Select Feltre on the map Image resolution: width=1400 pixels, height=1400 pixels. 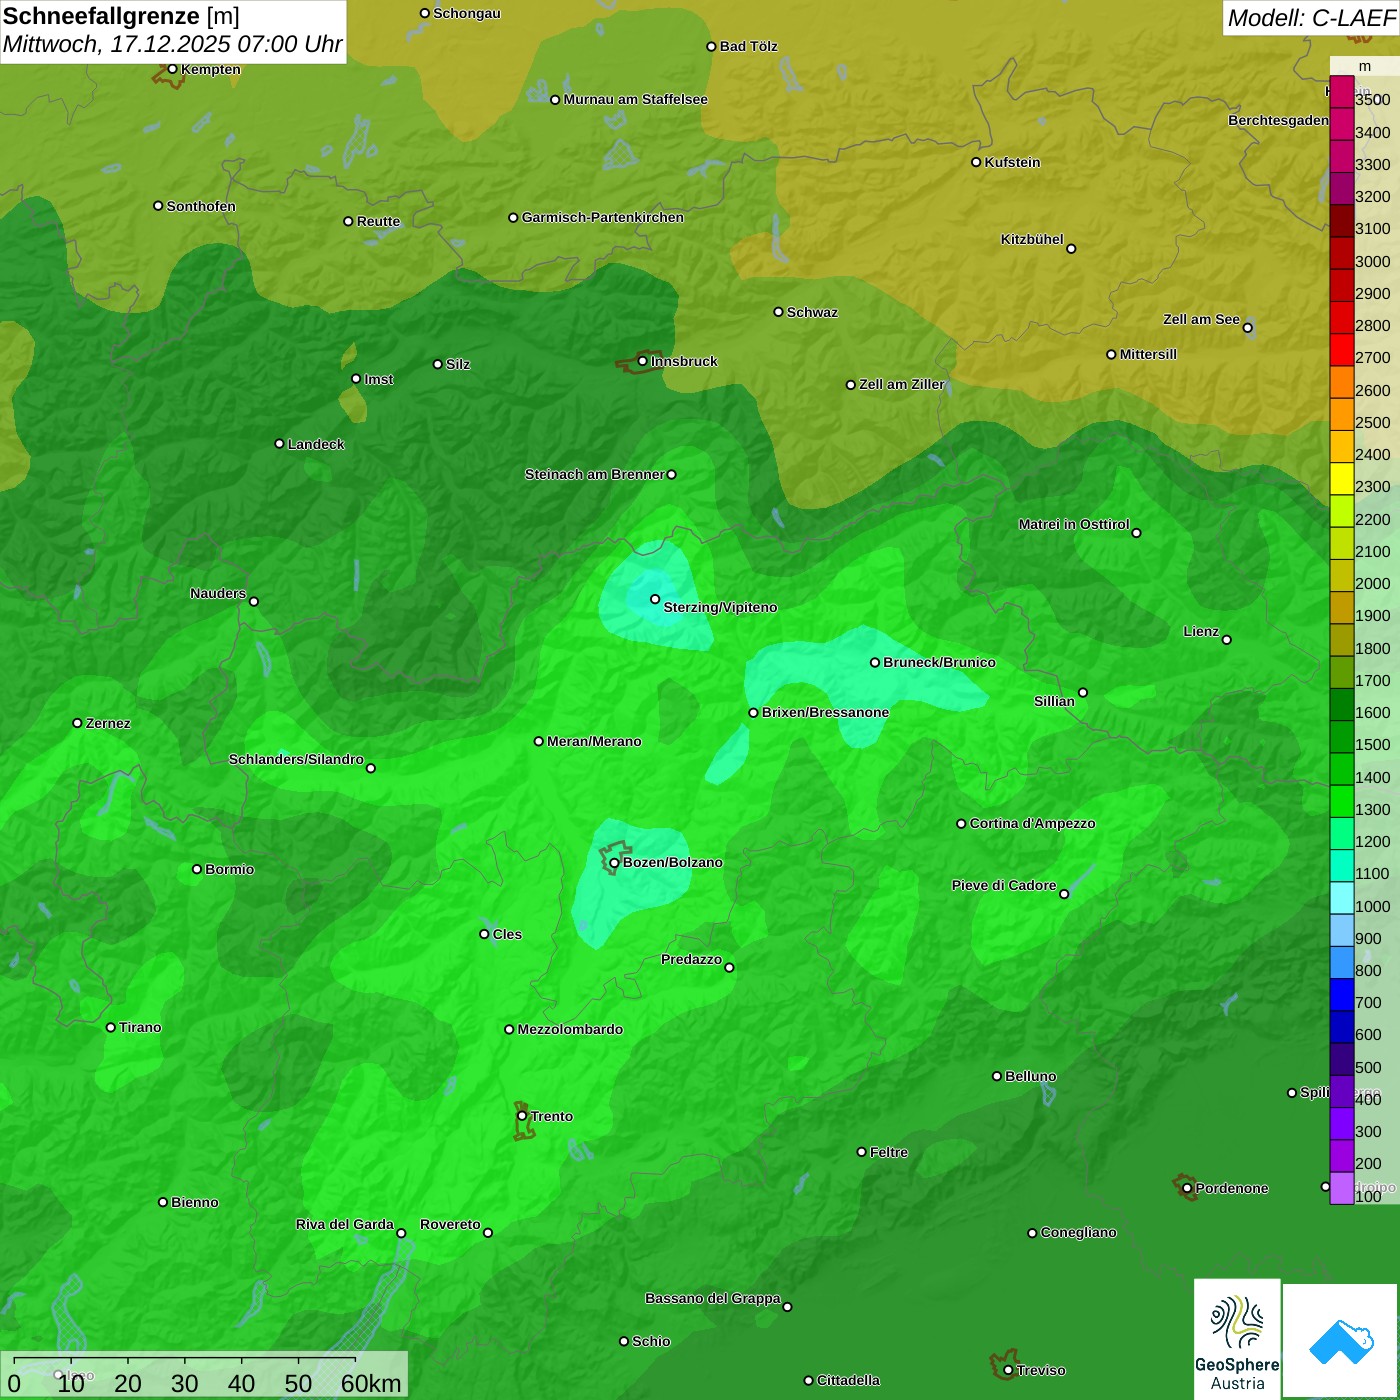882,1152
